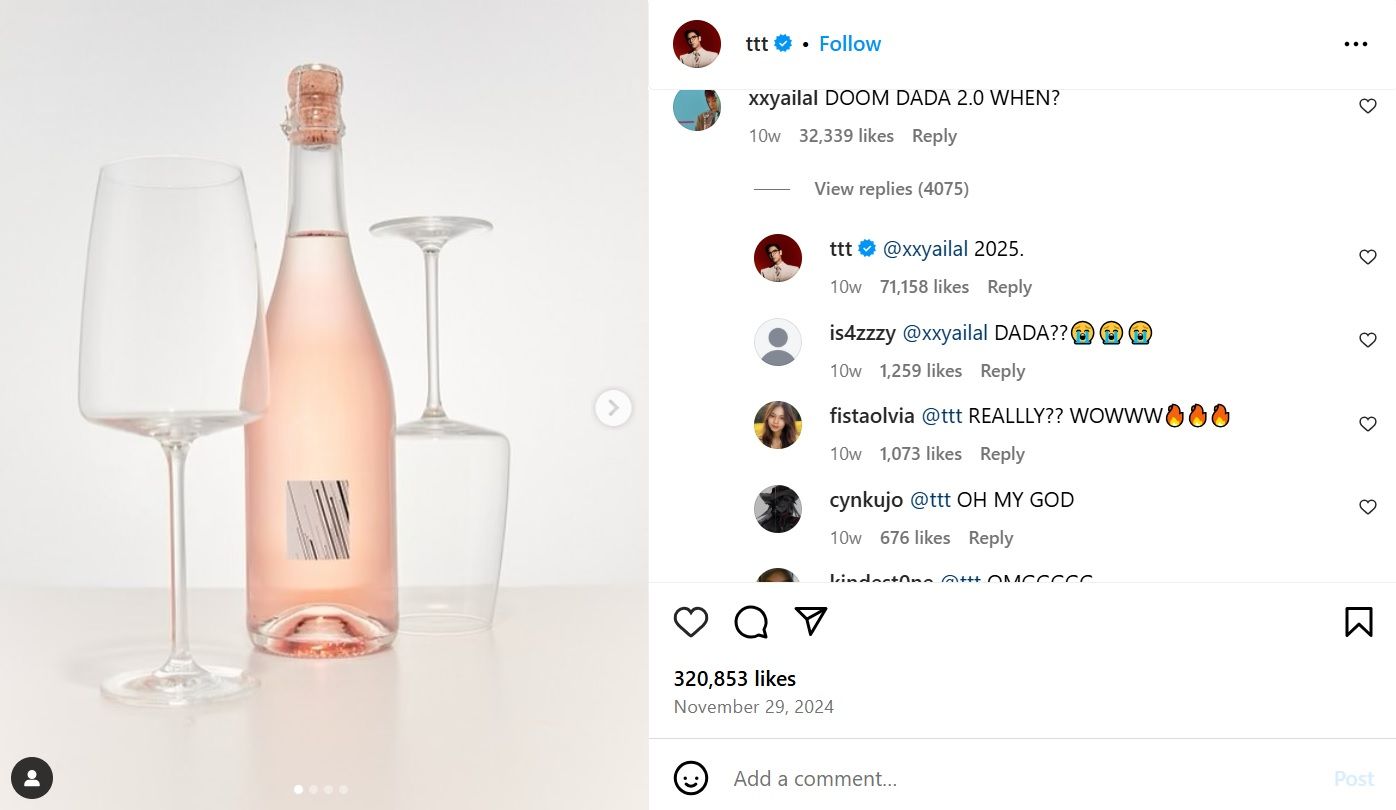Like fistaolvia's REALLLY reply
Screen dimensions: 1396x810
pyautogui.click(x=1367, y=424)
